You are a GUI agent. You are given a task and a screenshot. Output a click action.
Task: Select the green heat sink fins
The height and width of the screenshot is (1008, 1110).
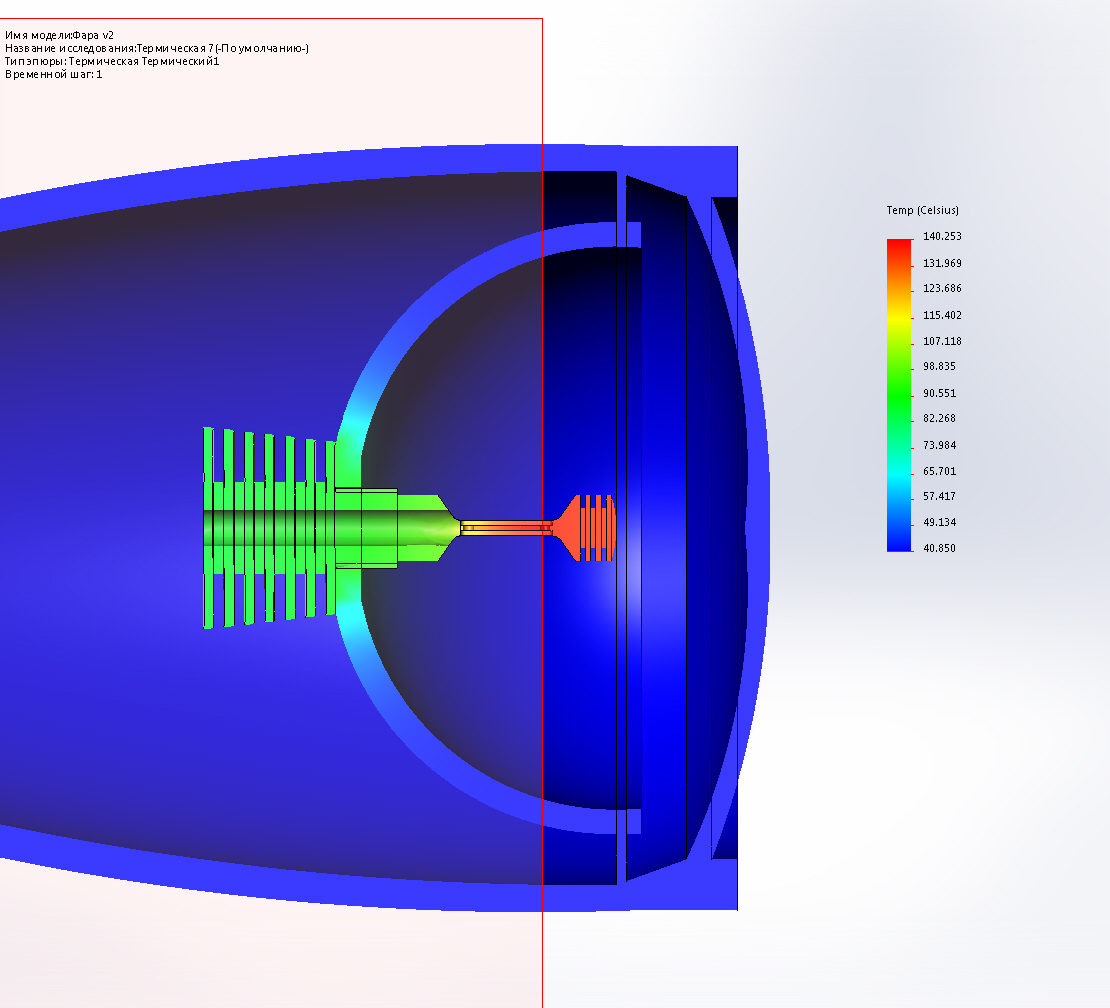click(269, 528)
